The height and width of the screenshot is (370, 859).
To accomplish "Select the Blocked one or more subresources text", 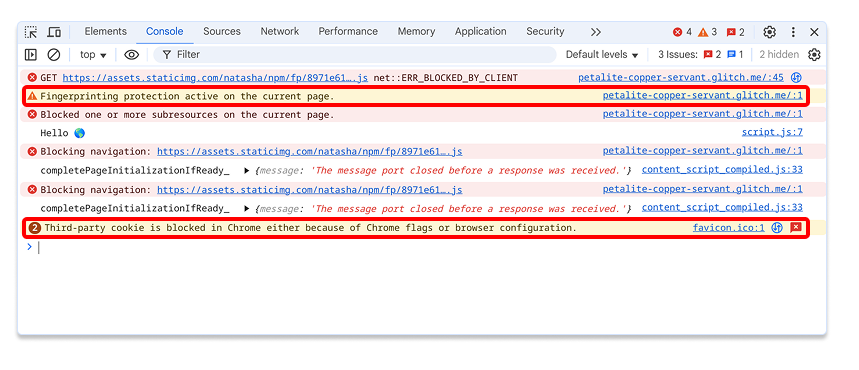I will pos(187,115).
